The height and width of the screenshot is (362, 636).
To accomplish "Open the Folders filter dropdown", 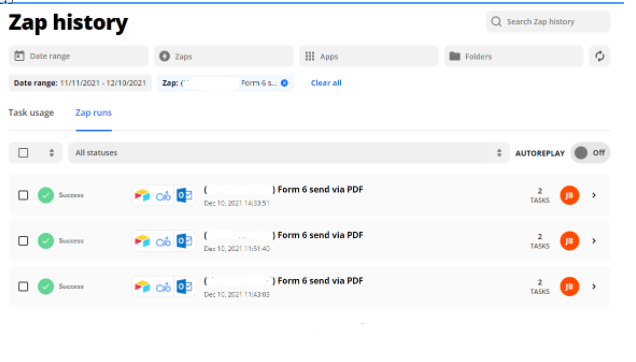I will (514, 56).
